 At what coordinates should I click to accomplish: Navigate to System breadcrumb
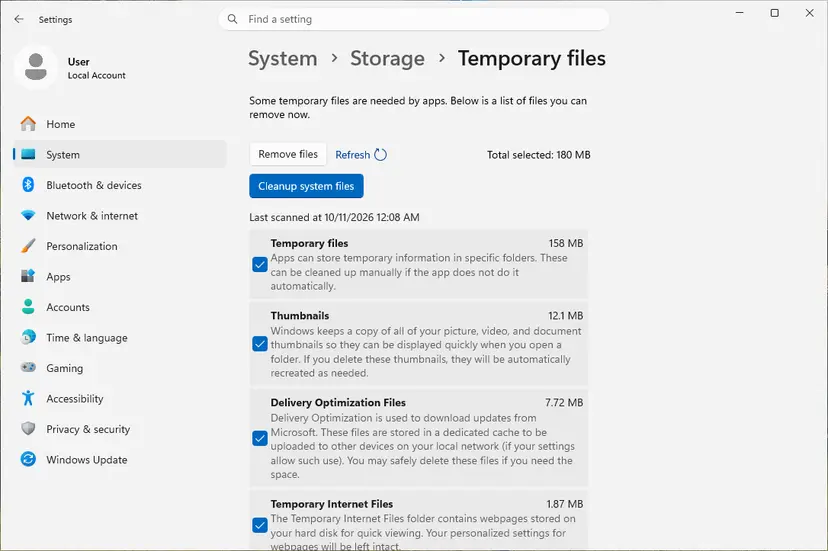[283, 58]
